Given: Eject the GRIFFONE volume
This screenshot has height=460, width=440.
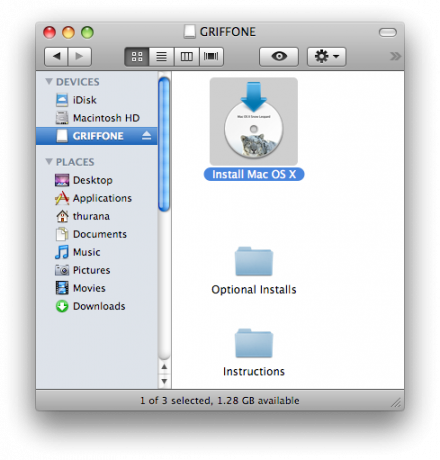Looking at the screenshot, I should pyautogui.click(x=146, y=135).
